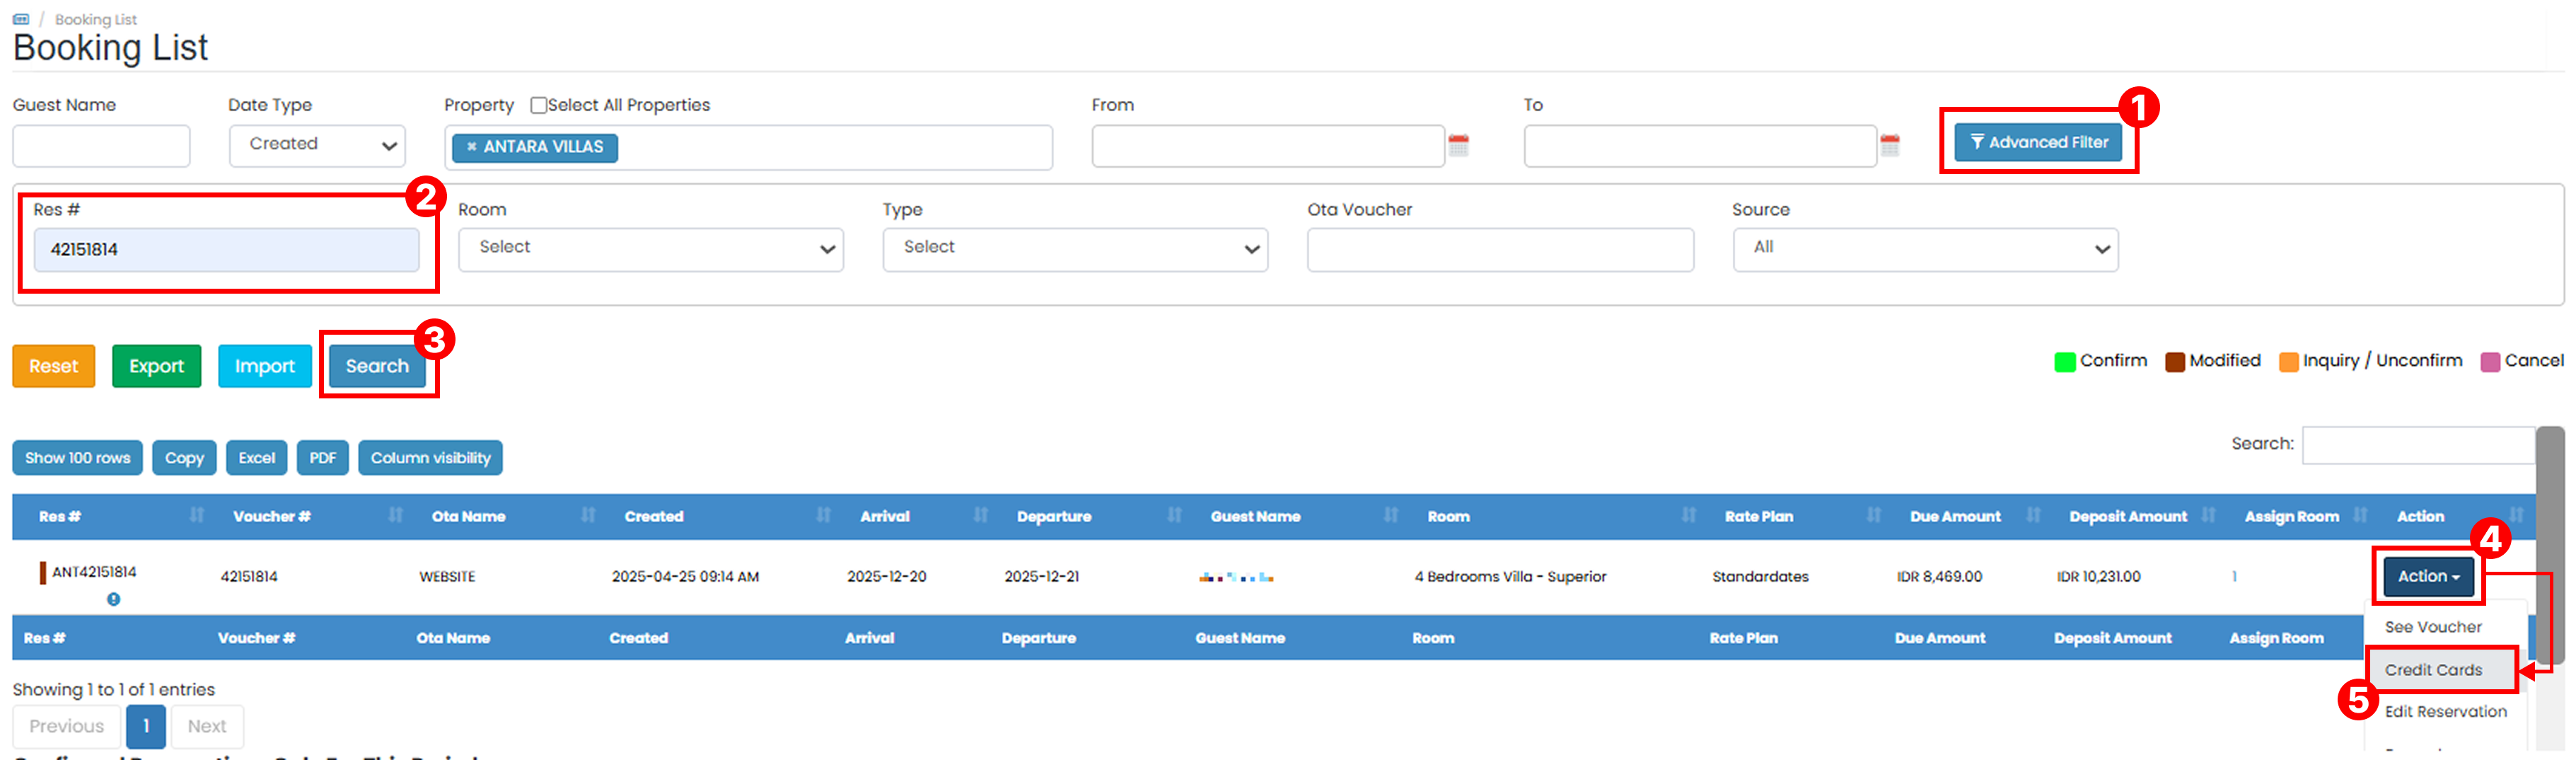Open the Type select dropdown
The image size is (2576, 760).
pos(1075,249)
